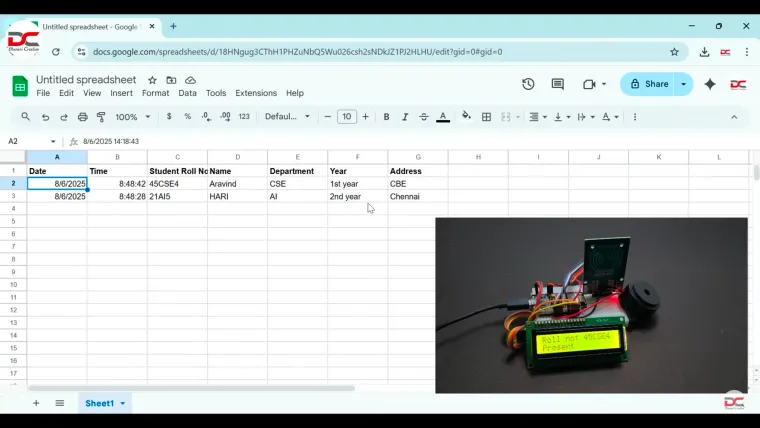This screenshot has height=428, width=760.
Task: Open the Data menu
Action: pyautogui.click(x=188, y=93)
